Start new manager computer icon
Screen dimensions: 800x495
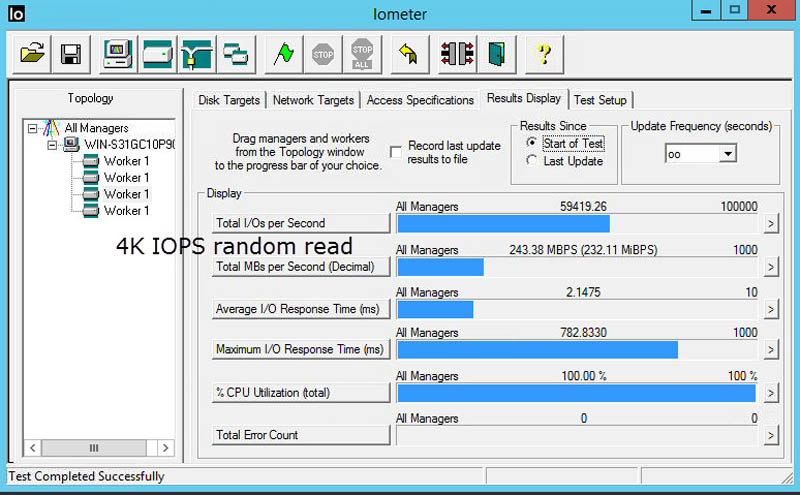[x=118, y=54]
